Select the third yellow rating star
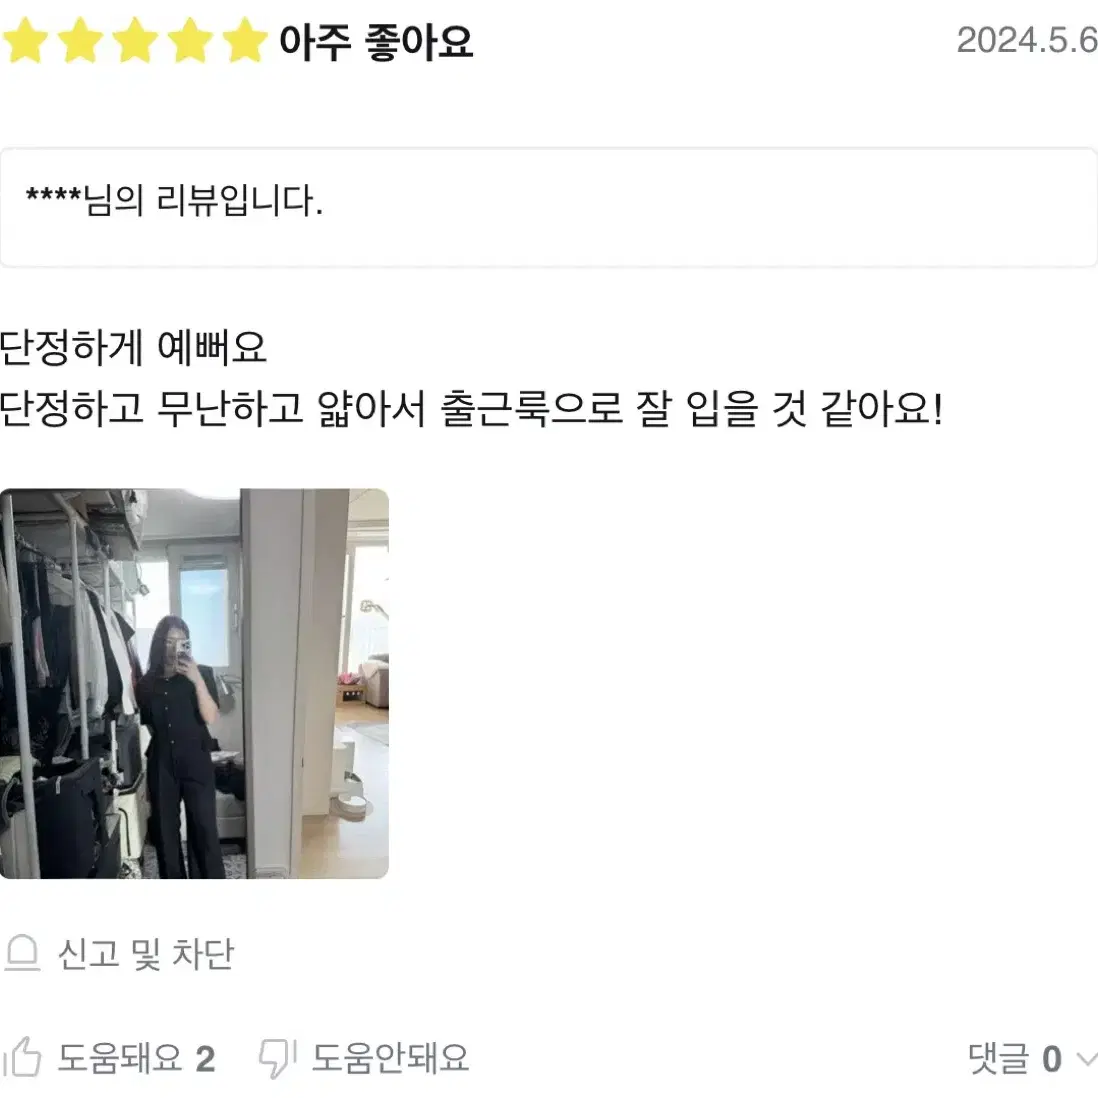 pos(135,41)
